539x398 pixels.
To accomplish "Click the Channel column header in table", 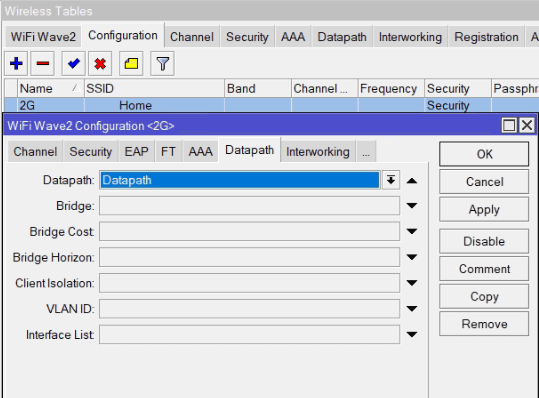I will coord(324,89).
